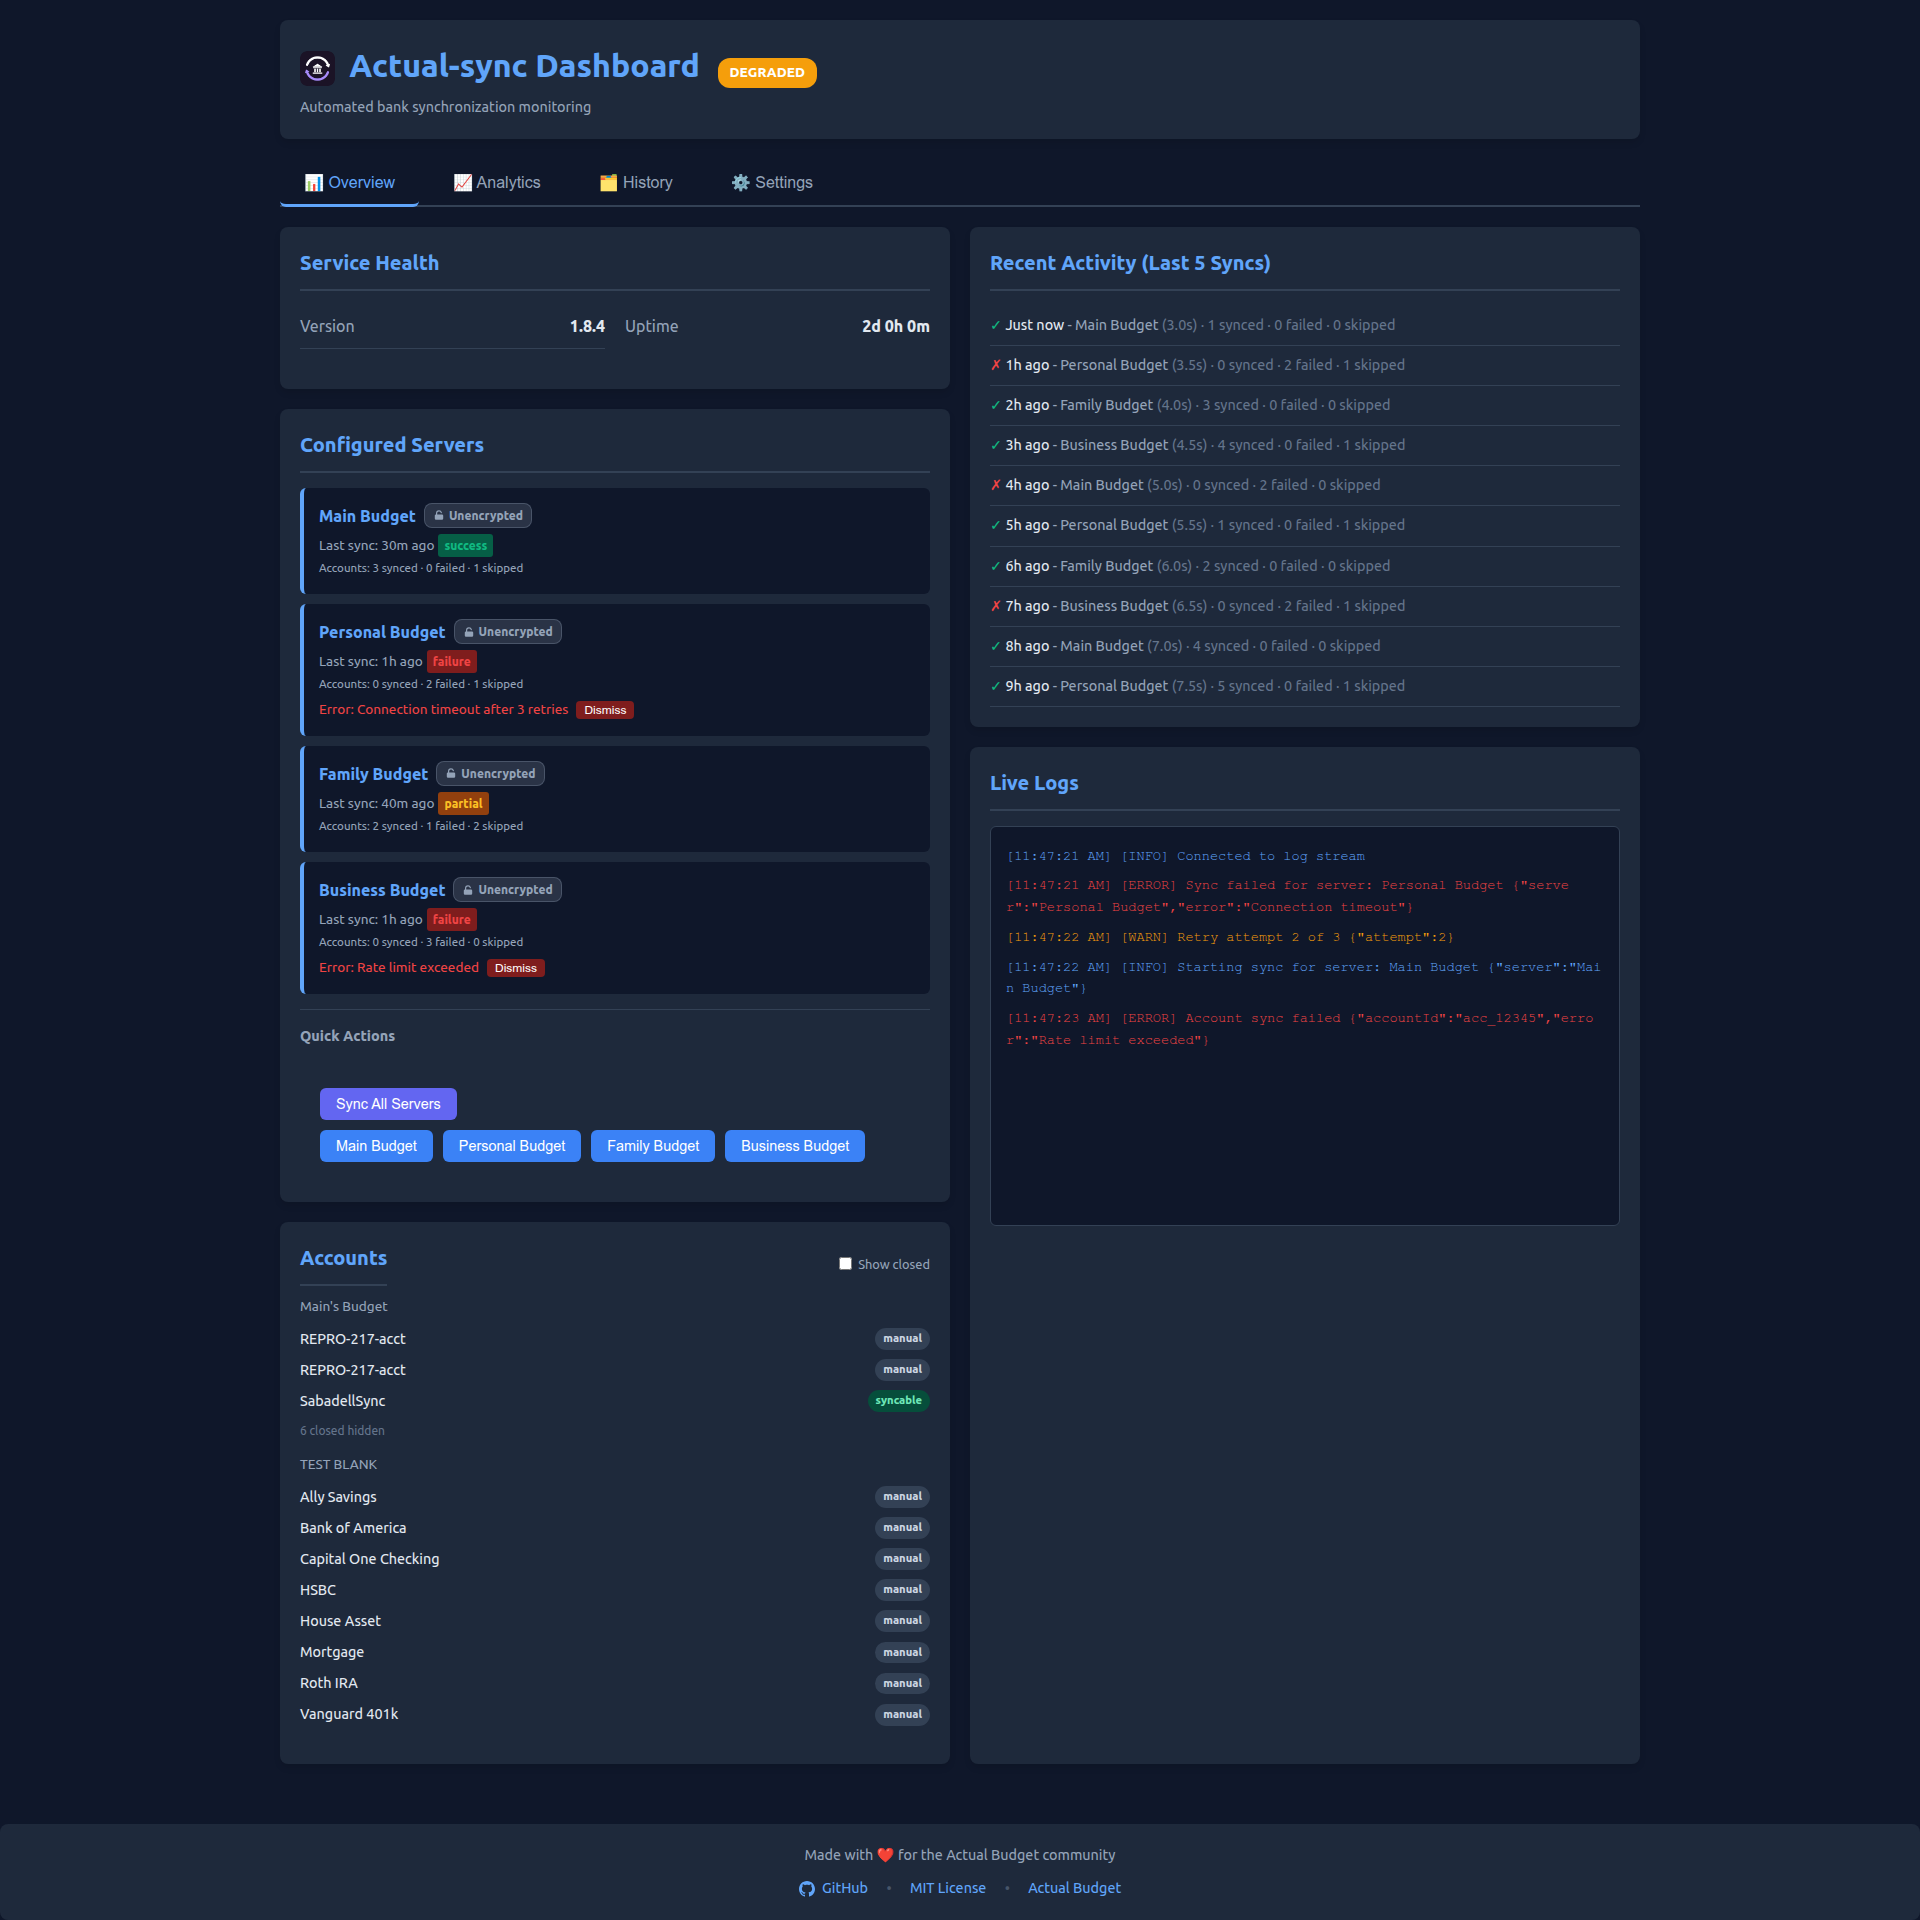1920x1920 pixels.
Task: Click the TEST BLANK accounts group heading
Action: pos(338,1464)
